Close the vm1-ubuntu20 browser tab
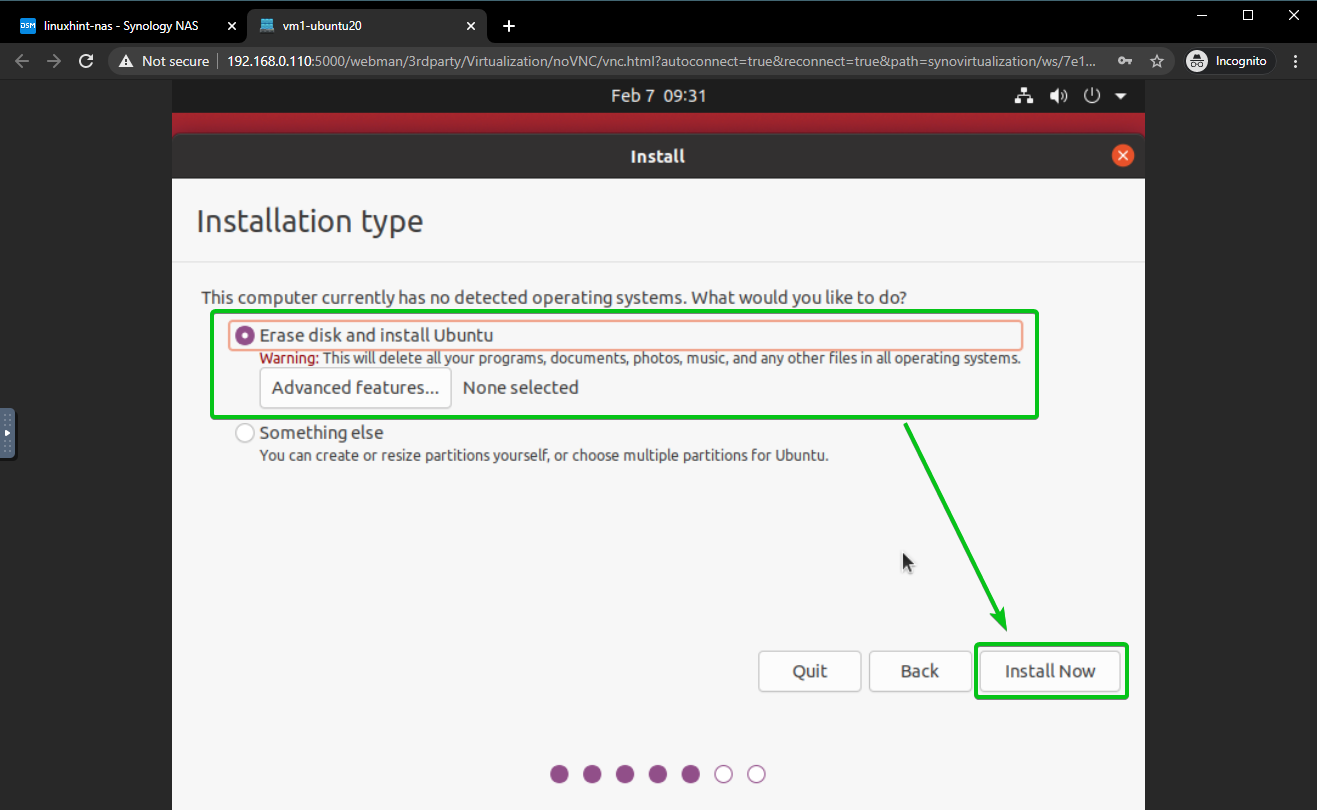The height and width of the screenshot is (810, 1317). [x=471, y=25]
